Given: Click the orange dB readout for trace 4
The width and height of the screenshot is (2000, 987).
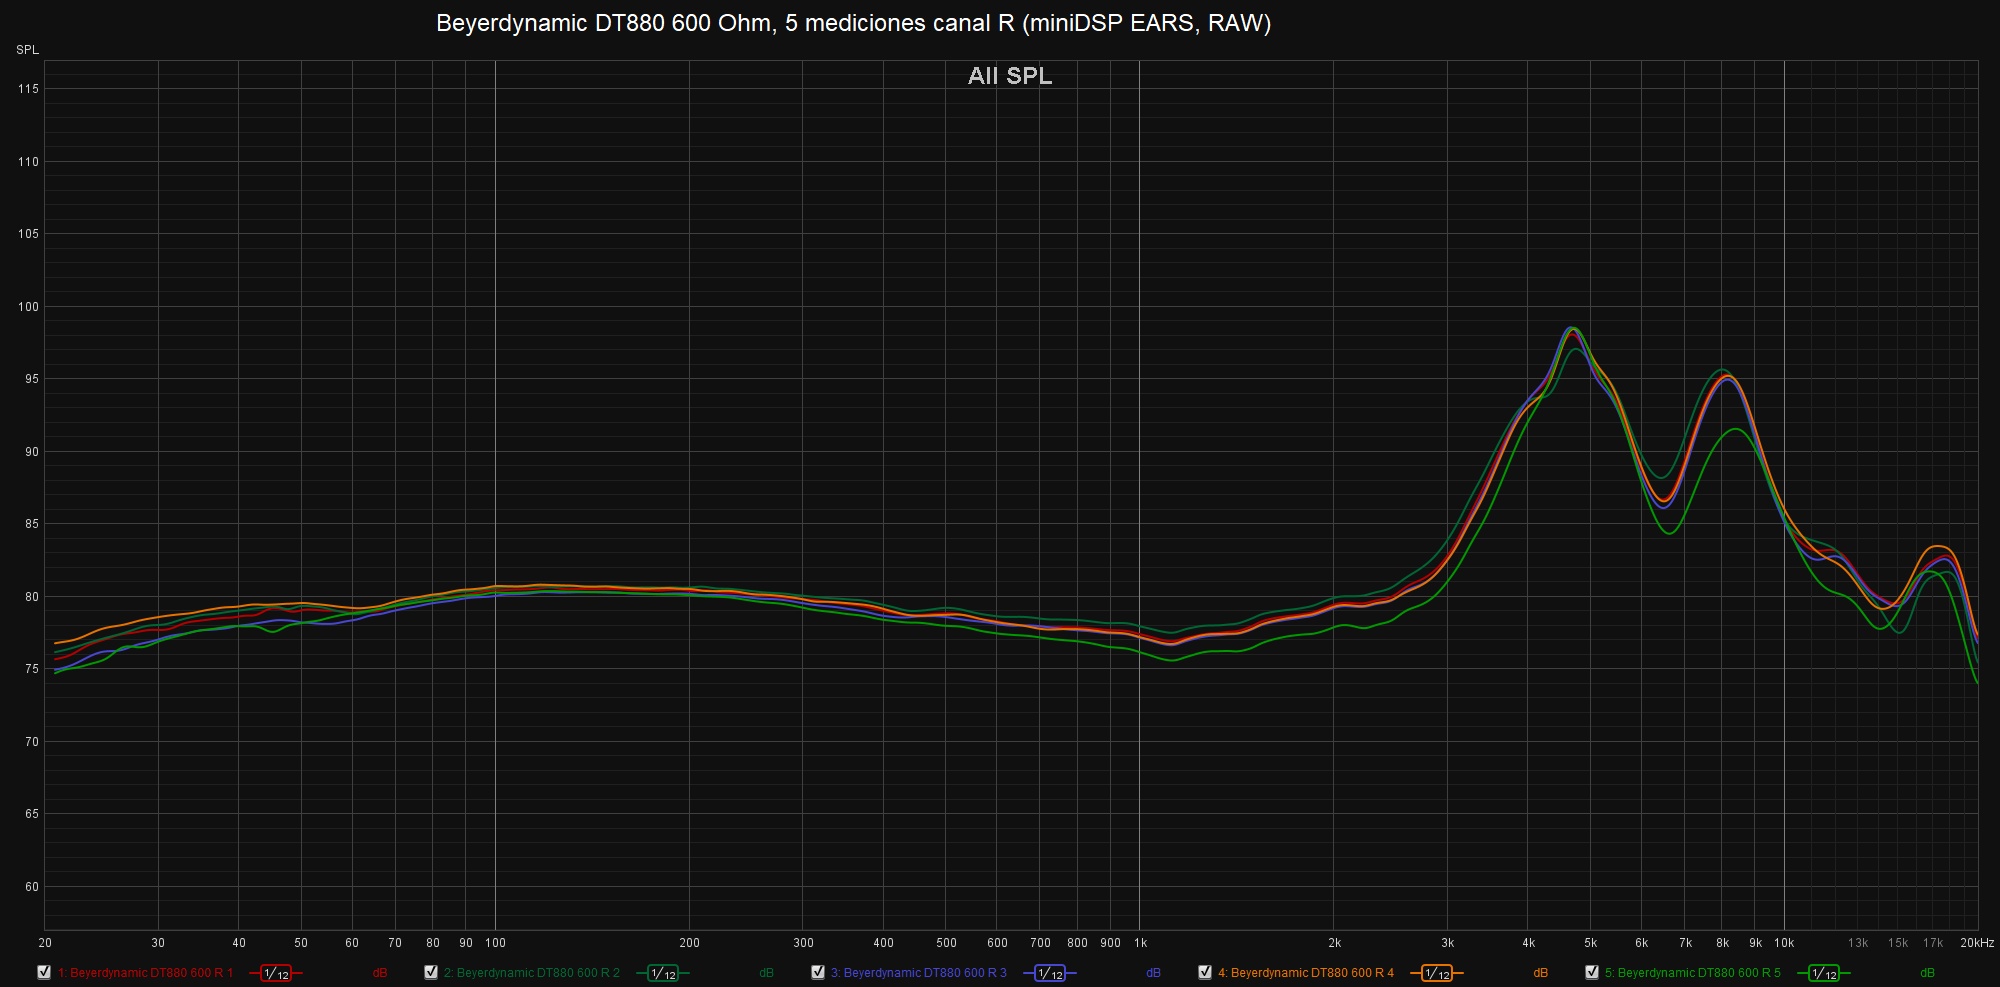Looking at the screenshot, I should click(x=1540, y=973).
